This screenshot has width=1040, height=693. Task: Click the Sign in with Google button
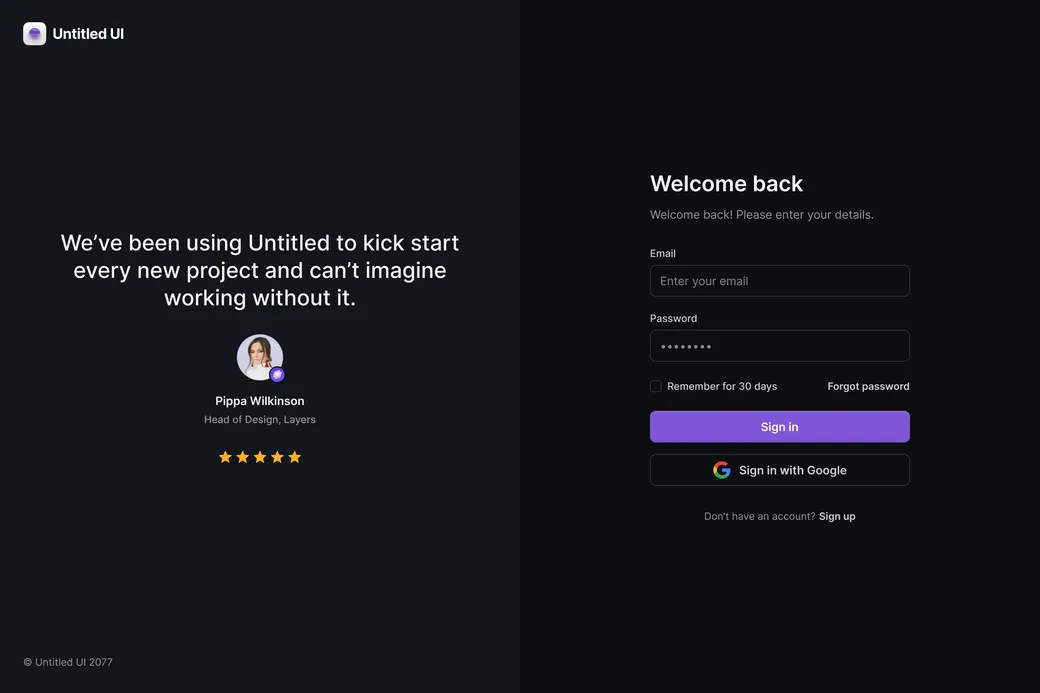click(x=779, y=469)
